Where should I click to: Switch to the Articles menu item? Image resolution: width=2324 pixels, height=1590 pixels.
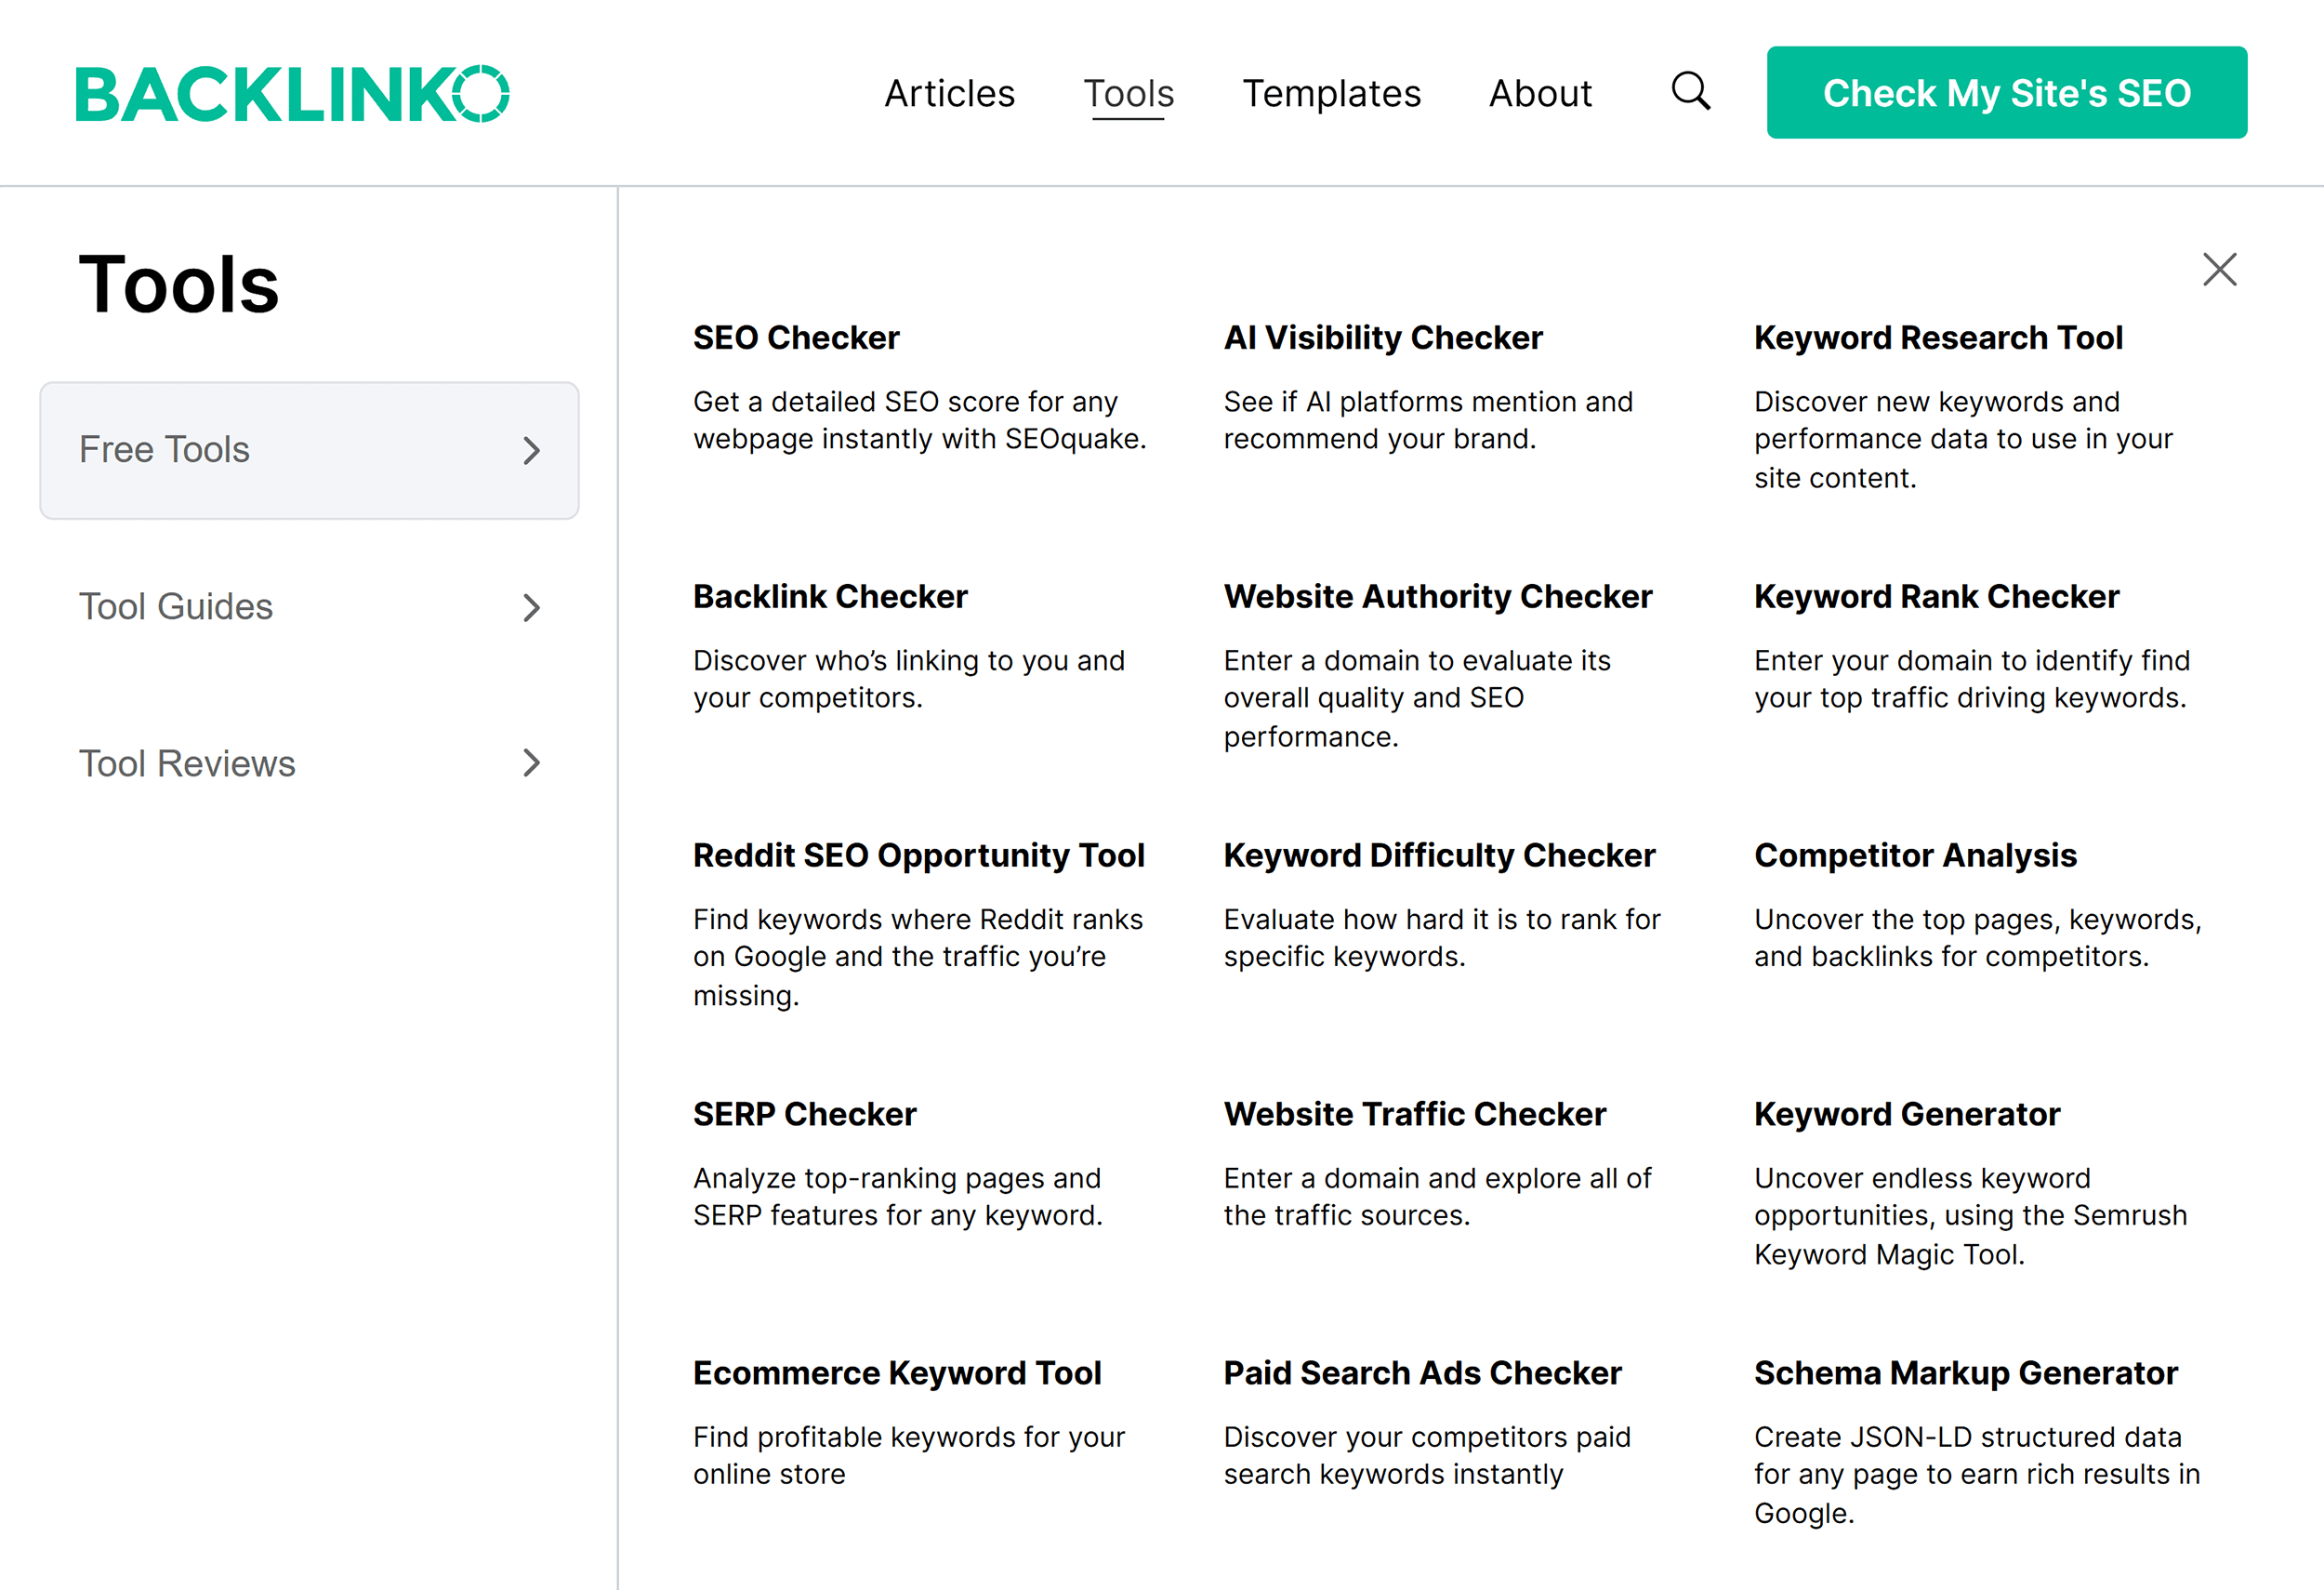tap(950, 93)
